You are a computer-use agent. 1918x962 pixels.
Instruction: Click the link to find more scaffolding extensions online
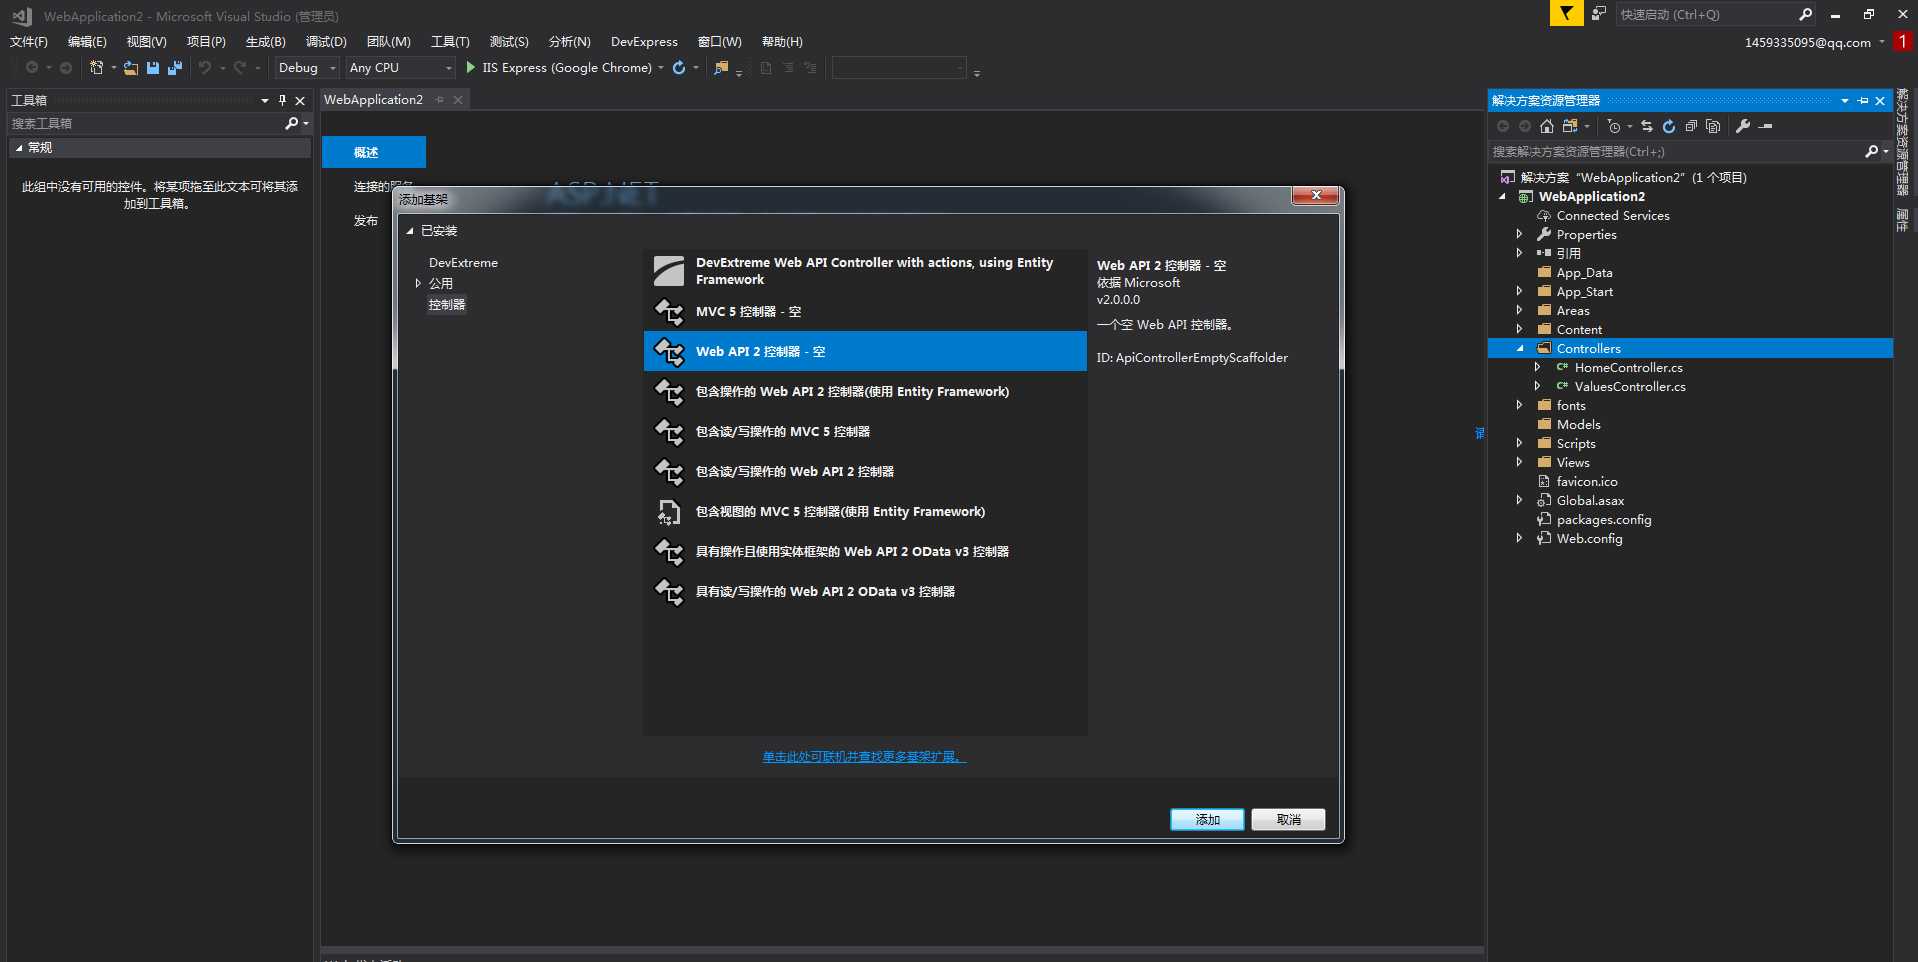pyautogui.click(x=864, y=757)
